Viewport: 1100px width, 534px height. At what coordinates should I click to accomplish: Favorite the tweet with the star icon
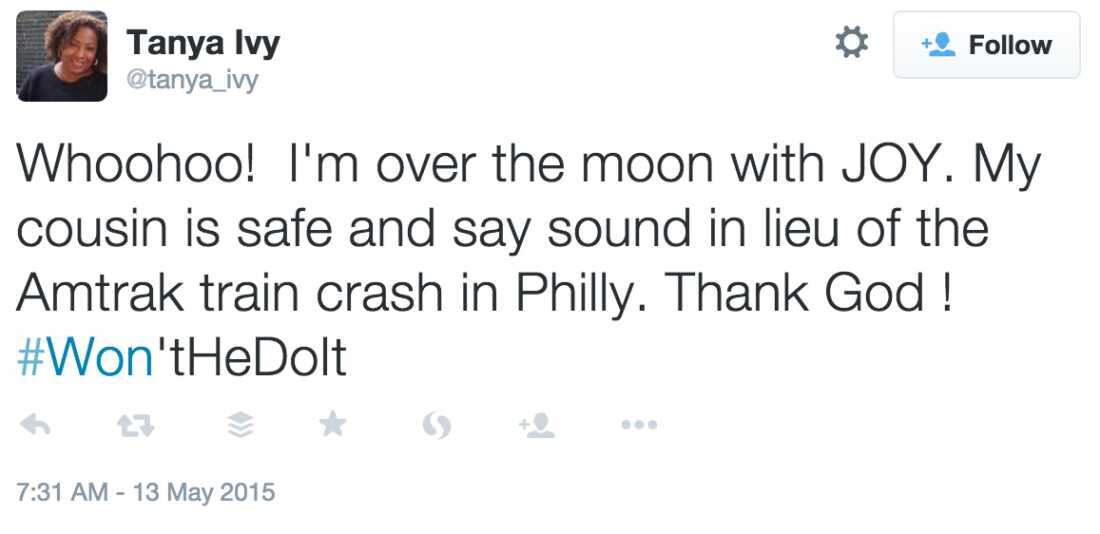click(332, 426)
